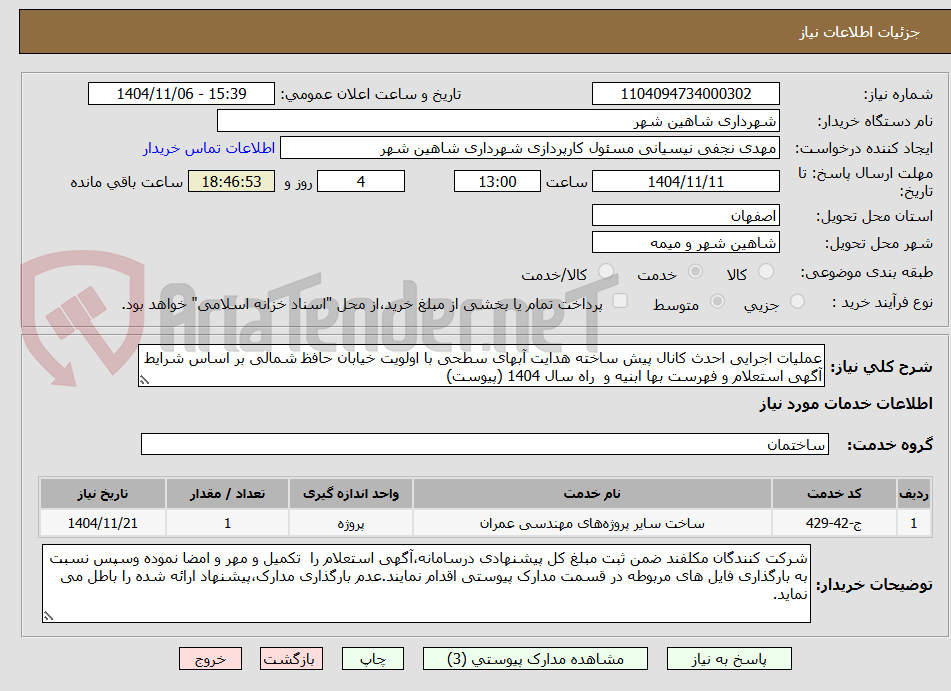This screenshot has height=691, width=951.
Task: Click the delivery province field اصفهان
Action: 685,216
